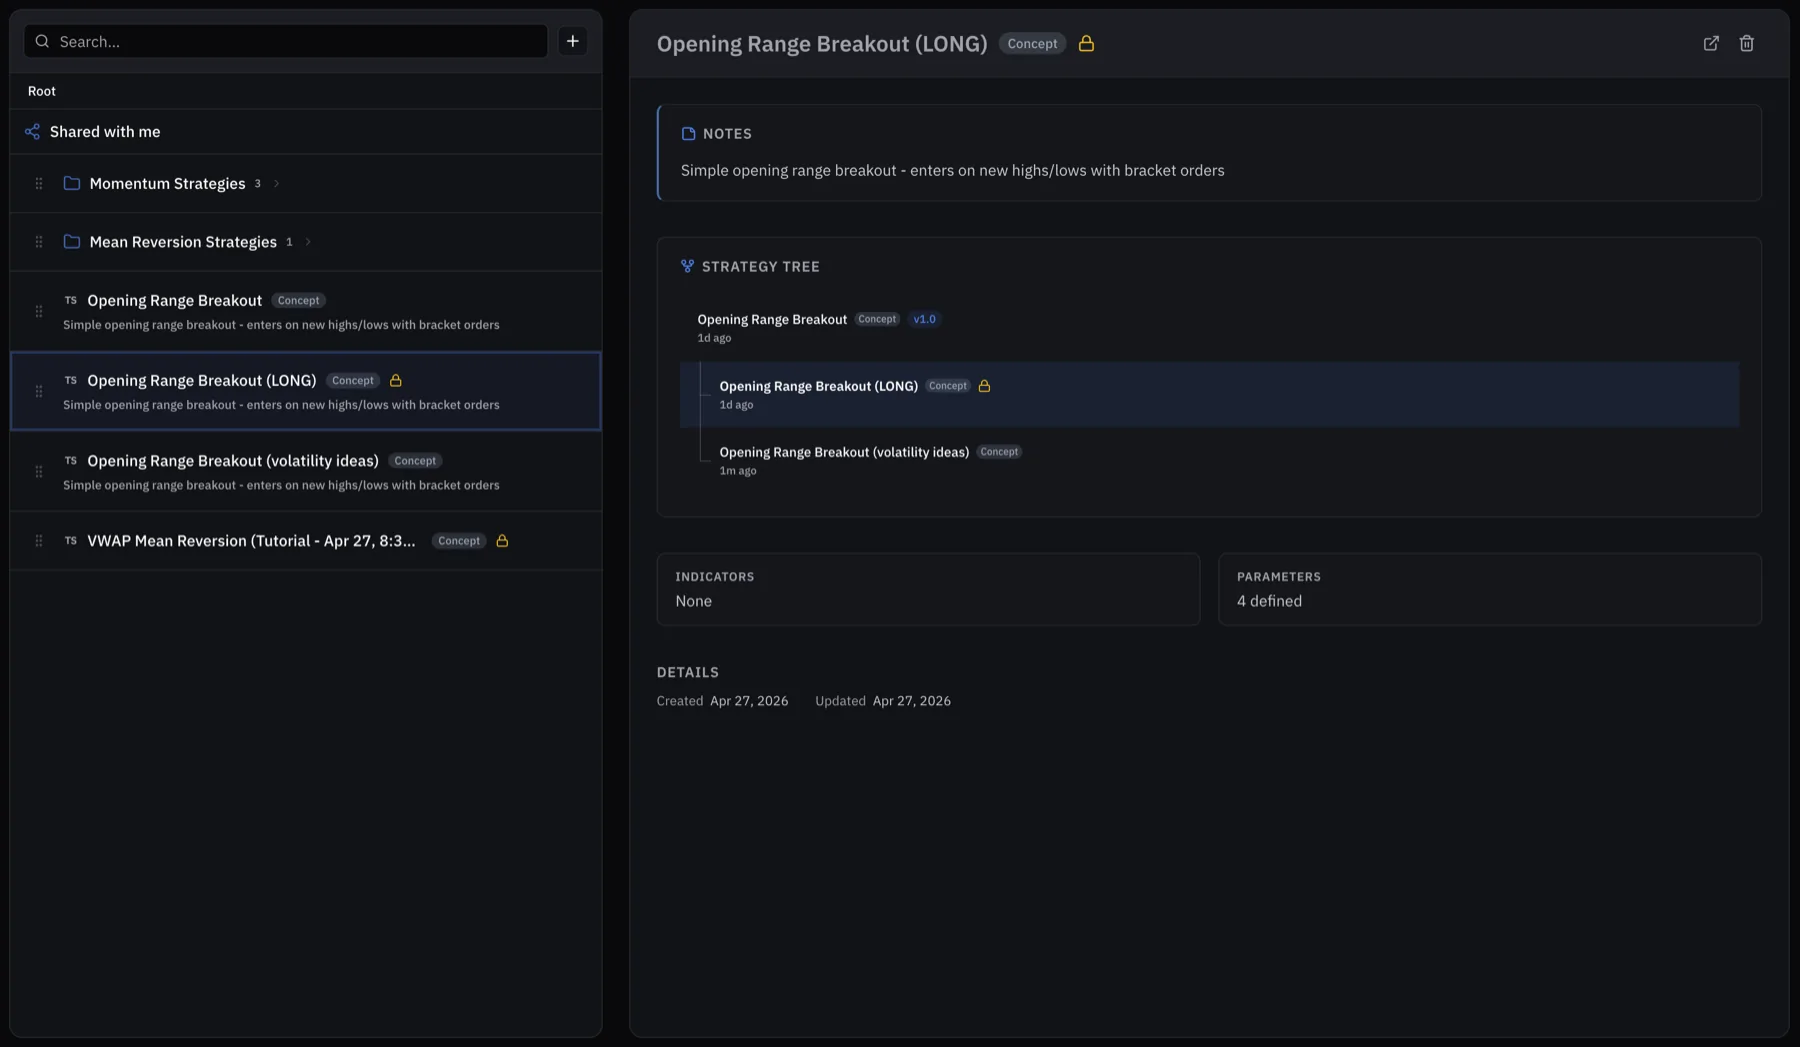The width and height of the screenshot is (1800, 1047).
Task: Click Concept badge on VWAP Mean Reversion row
Action: click(459, 541)
